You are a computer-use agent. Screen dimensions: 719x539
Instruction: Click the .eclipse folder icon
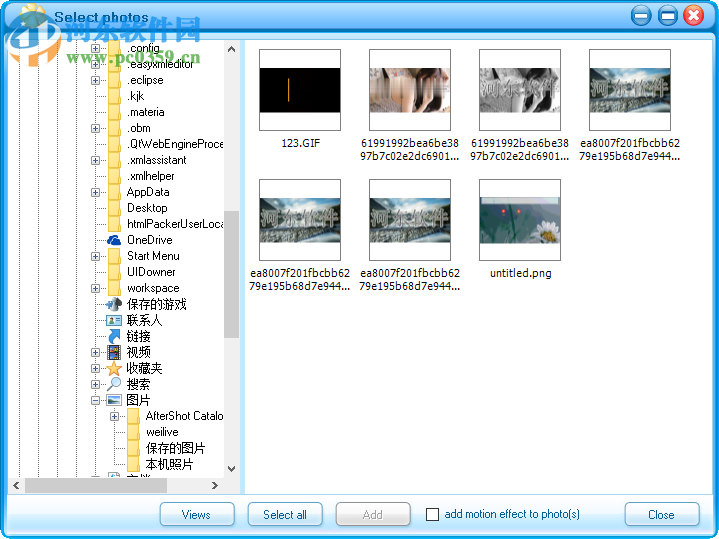point(114,80)
